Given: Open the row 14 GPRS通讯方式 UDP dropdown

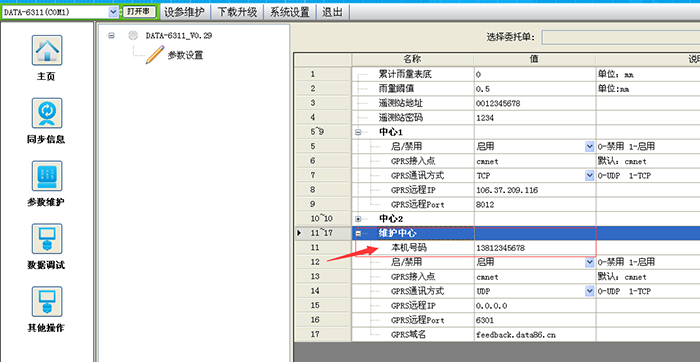Looking at the screenshot, I should tap(590, 291).
